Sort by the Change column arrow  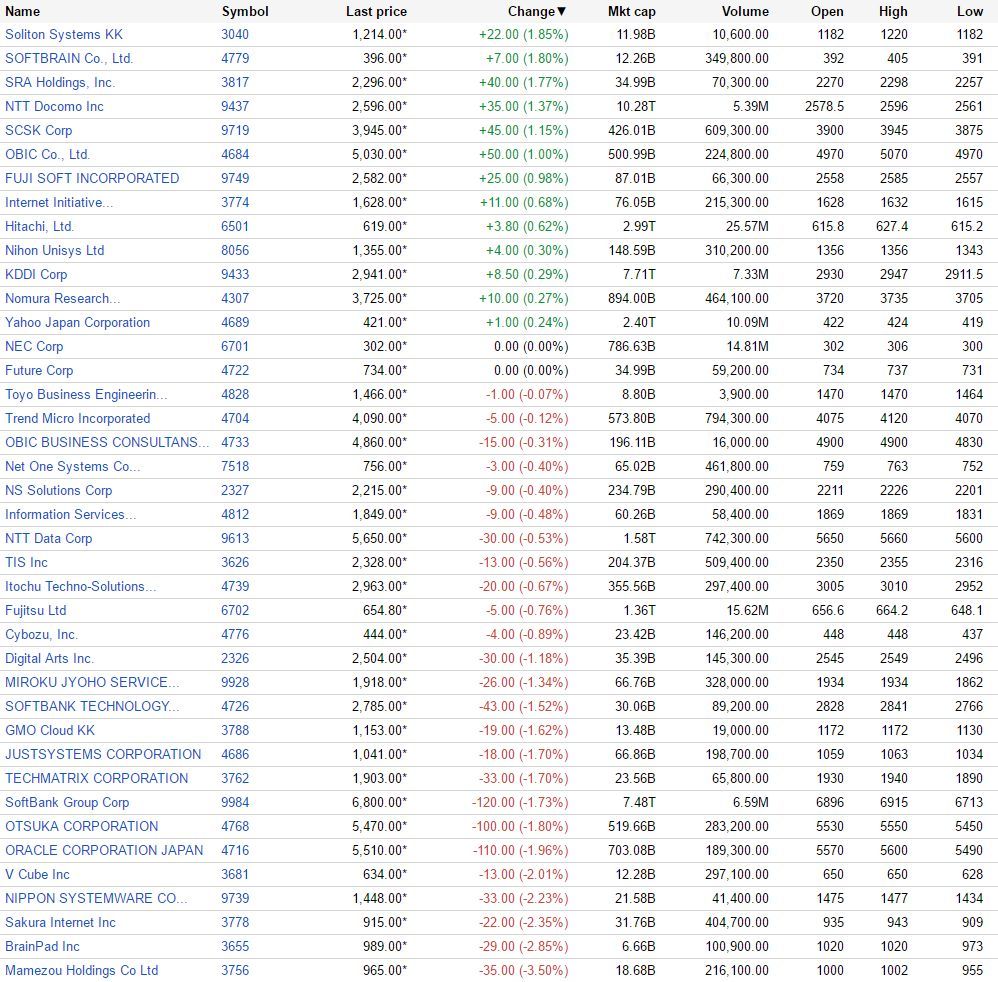click(561, 11)
